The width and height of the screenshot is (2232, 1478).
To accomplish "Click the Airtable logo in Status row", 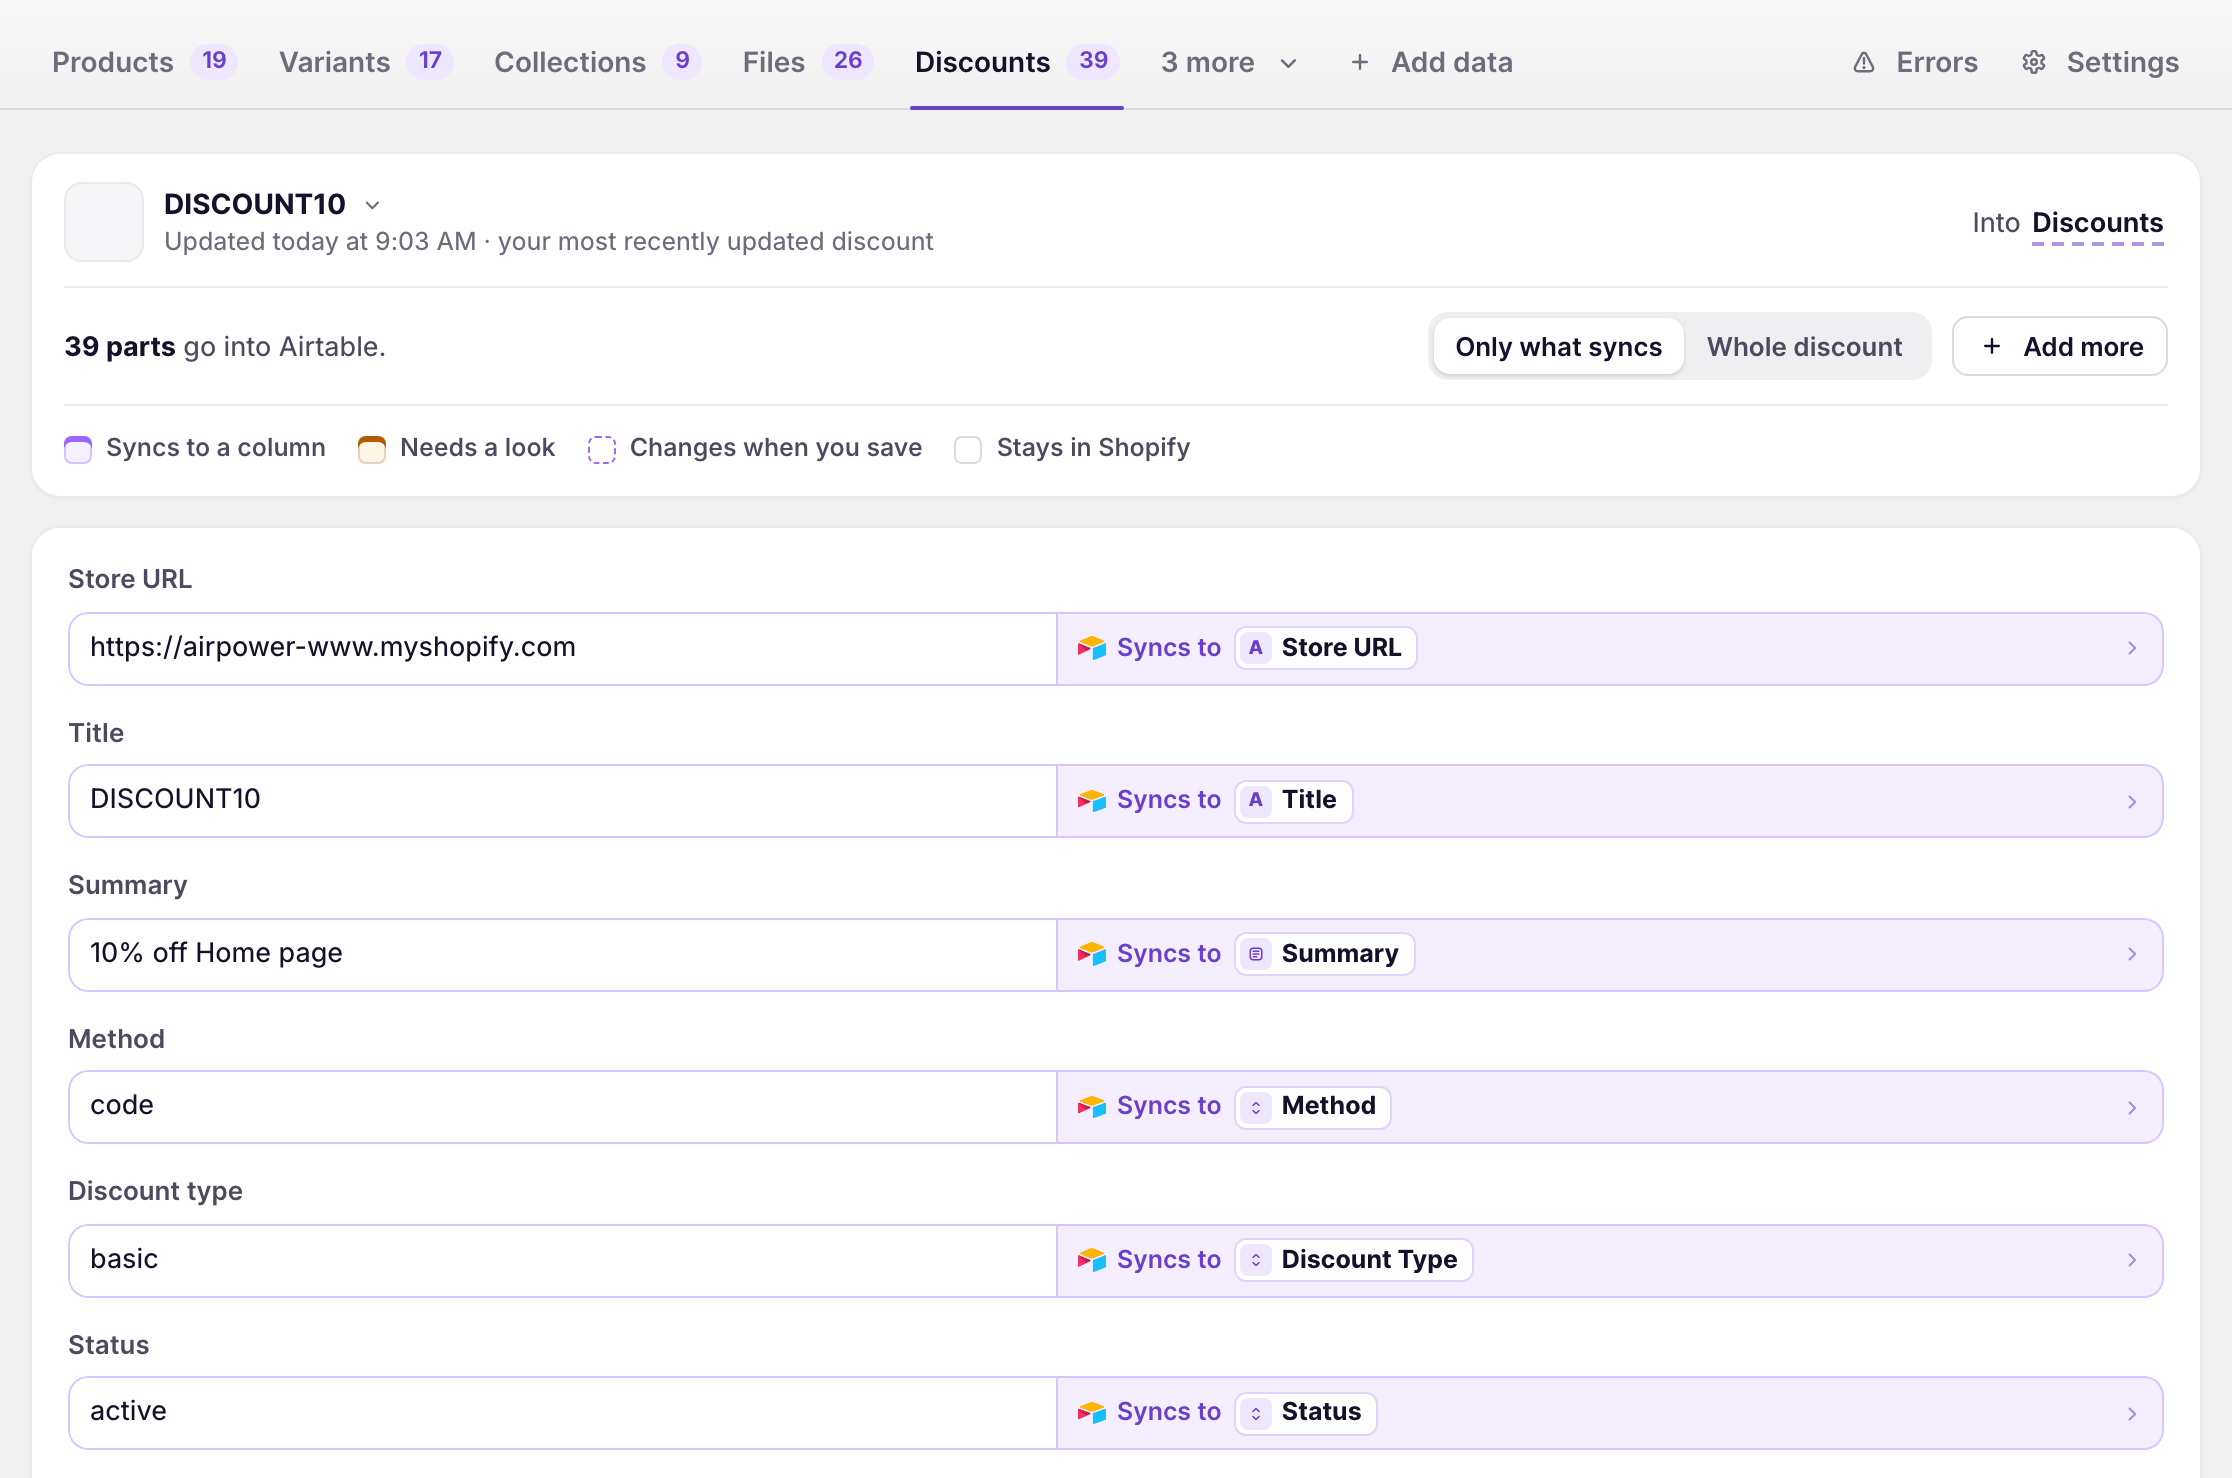I will coord(1091,1412).
